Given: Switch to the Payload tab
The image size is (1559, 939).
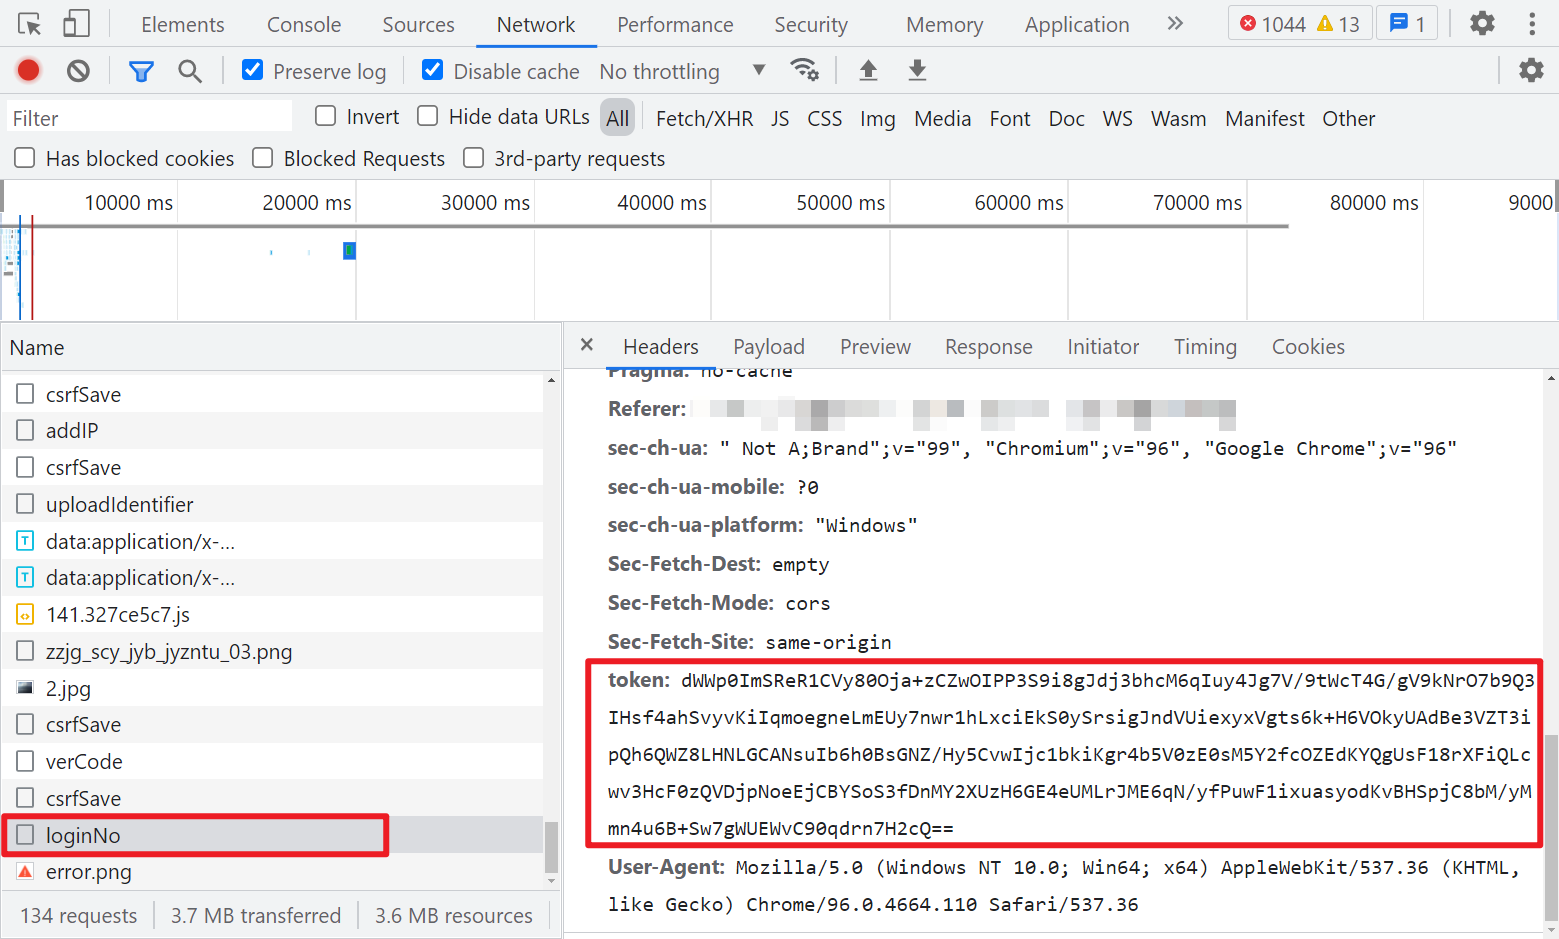Looking at the screenshot, I should [768, 347].
